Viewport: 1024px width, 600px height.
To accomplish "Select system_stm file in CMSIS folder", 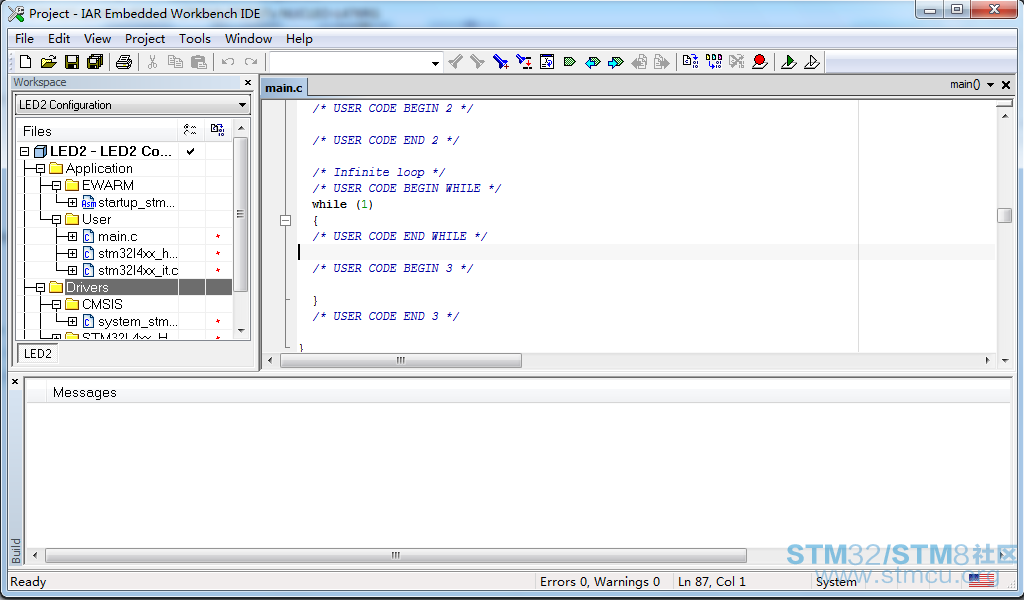I will click(136, 321).
